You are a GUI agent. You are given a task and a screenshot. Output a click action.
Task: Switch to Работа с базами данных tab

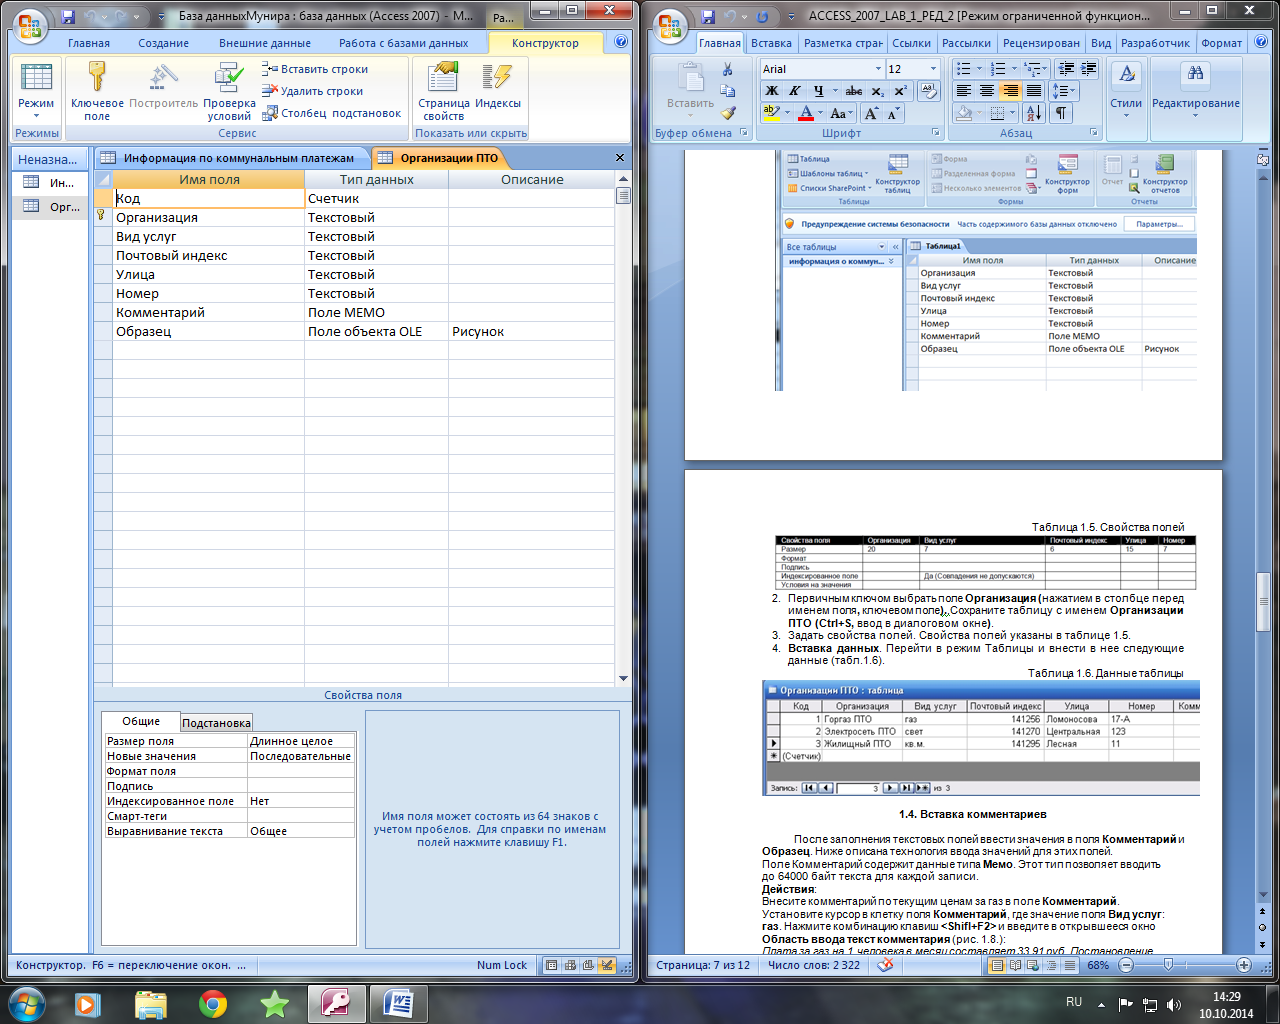pyautogui.click(x=404, y=43)
